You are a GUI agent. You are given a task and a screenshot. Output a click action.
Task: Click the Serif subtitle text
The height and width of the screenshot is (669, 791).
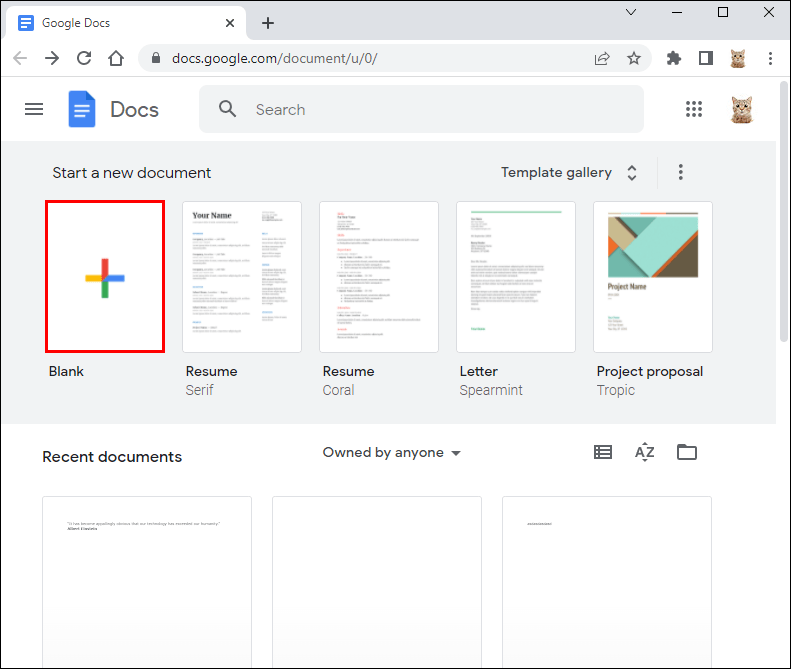click(x=199, y=390)
